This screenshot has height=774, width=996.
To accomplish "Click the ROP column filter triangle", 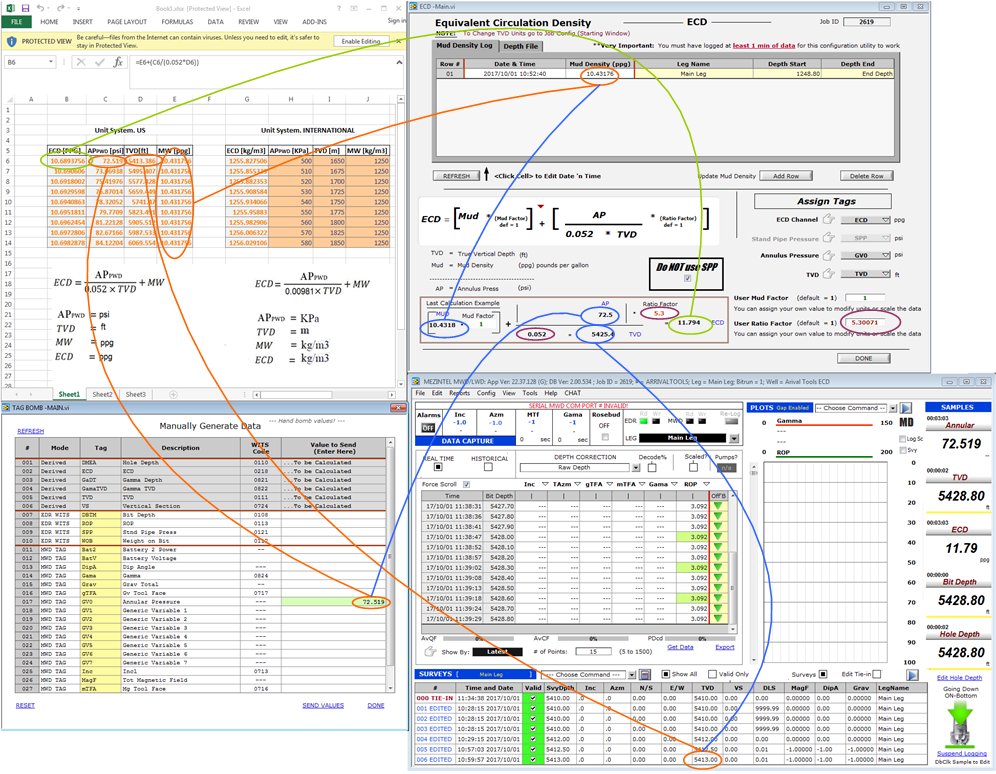I will point(706,484).
